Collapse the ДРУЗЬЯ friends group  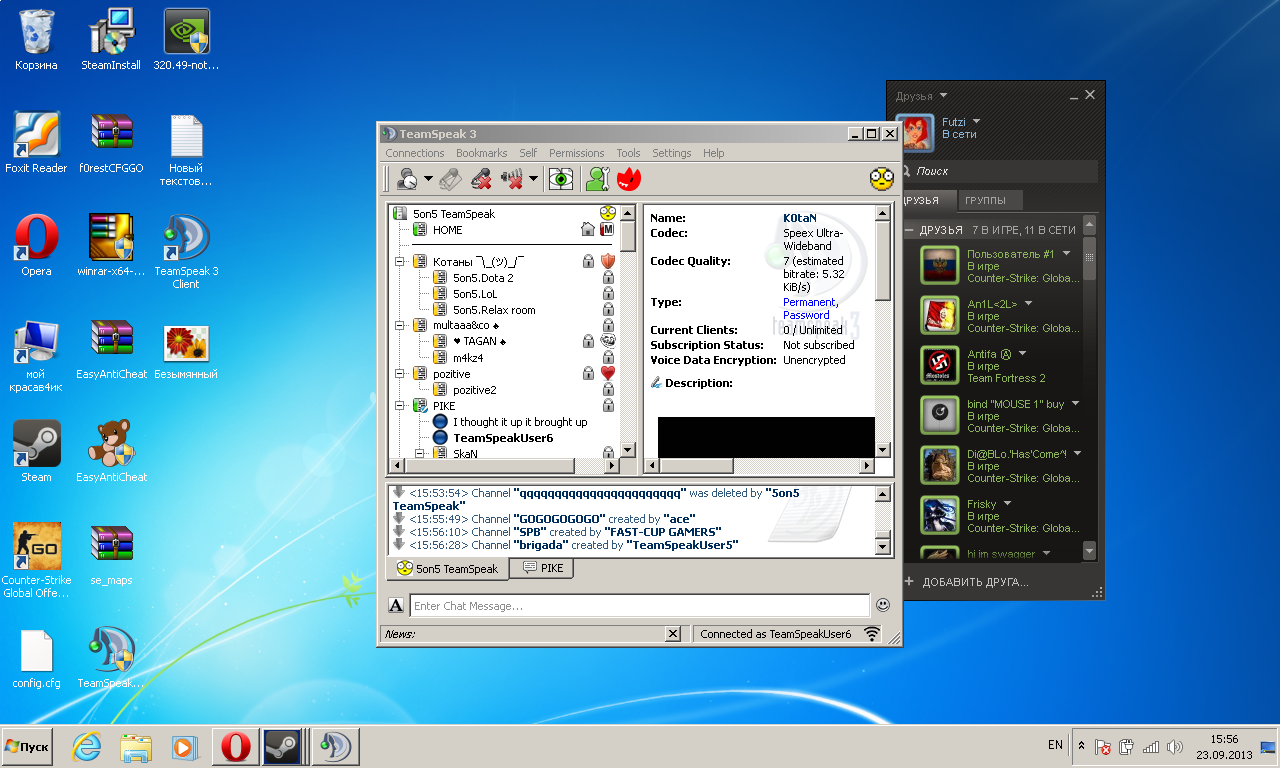coord(909,230)
